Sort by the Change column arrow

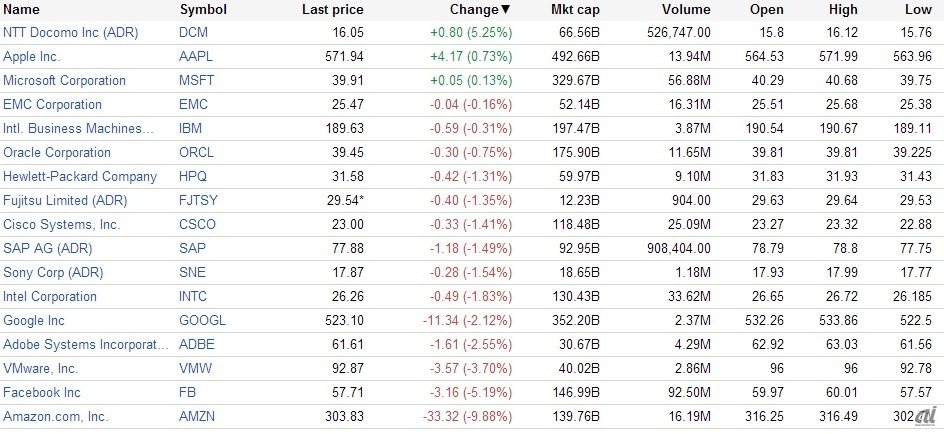tap(506, 9)
